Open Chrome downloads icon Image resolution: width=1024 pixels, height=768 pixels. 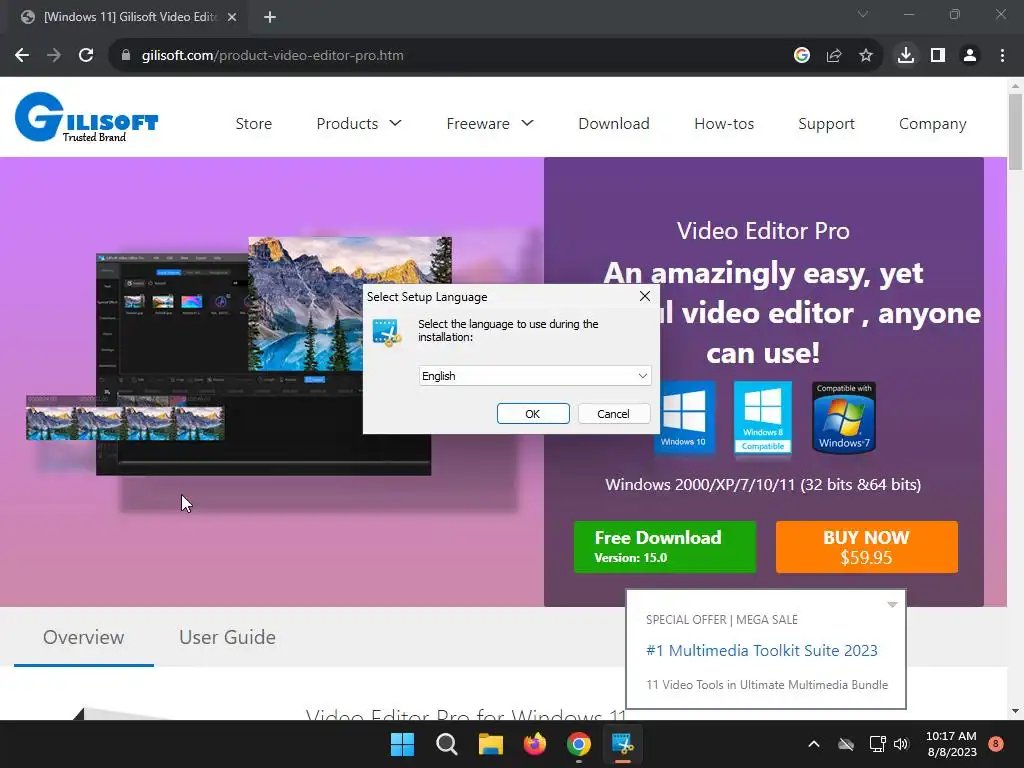pyautogui.click(x=906, y=56)
